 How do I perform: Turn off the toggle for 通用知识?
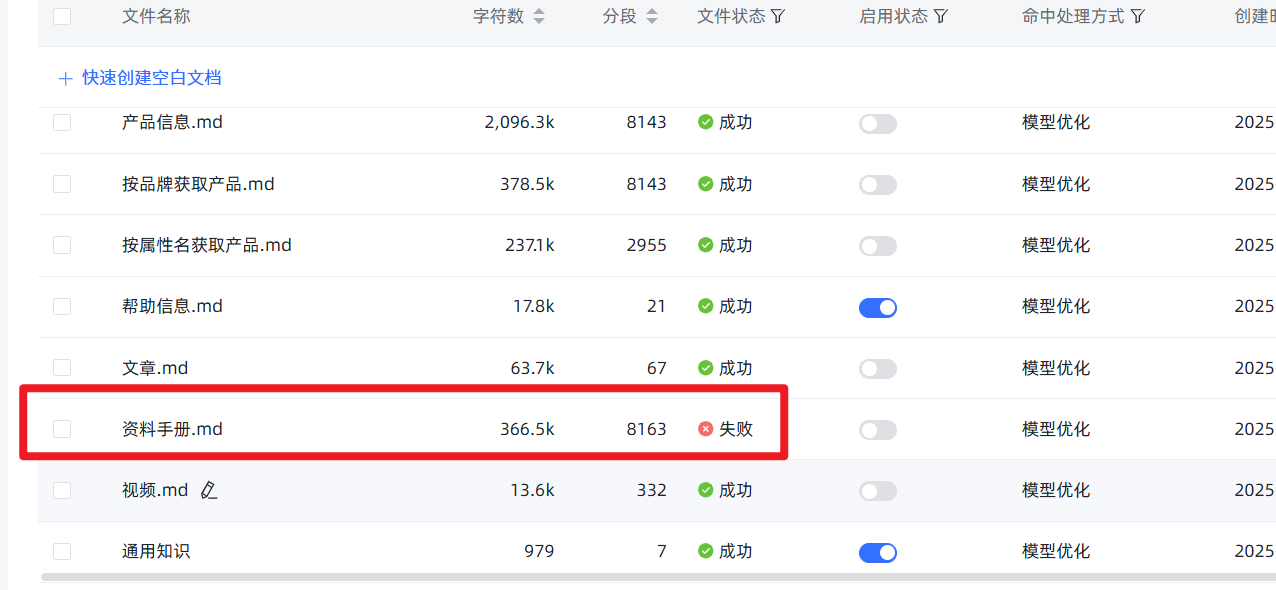coord(878,552)
